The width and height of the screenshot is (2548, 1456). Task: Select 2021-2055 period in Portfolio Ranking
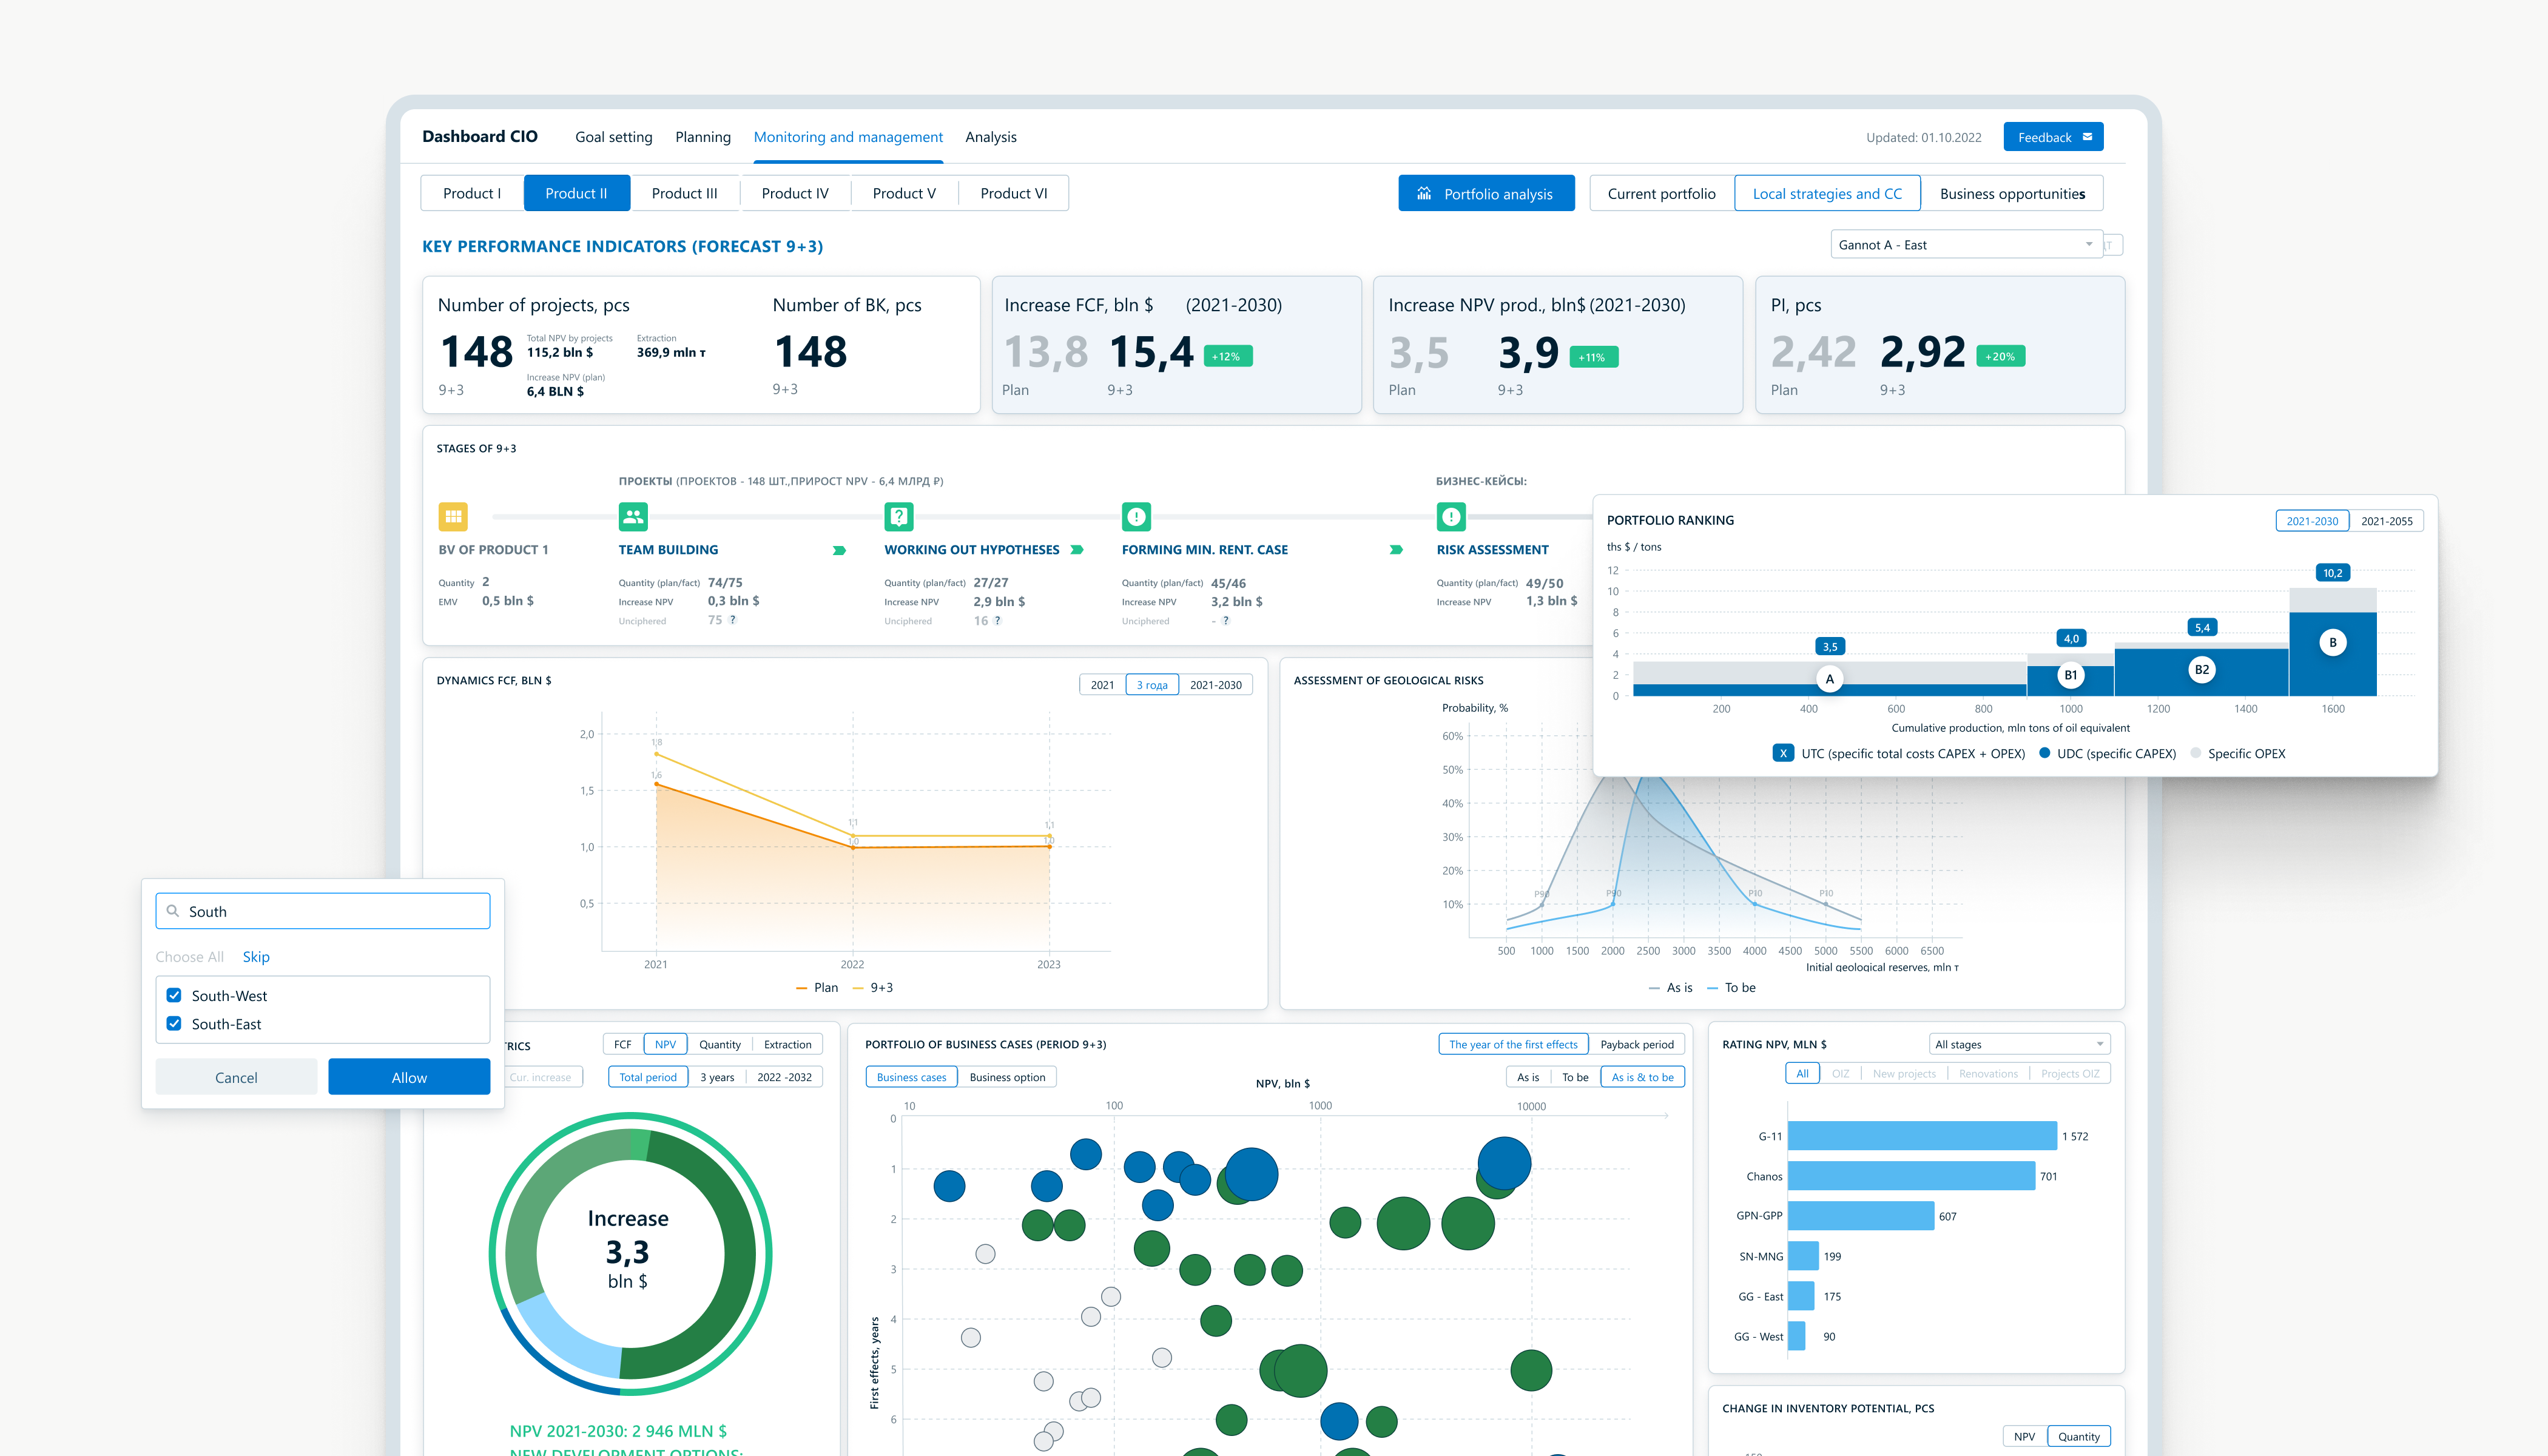pos(2386,520)
